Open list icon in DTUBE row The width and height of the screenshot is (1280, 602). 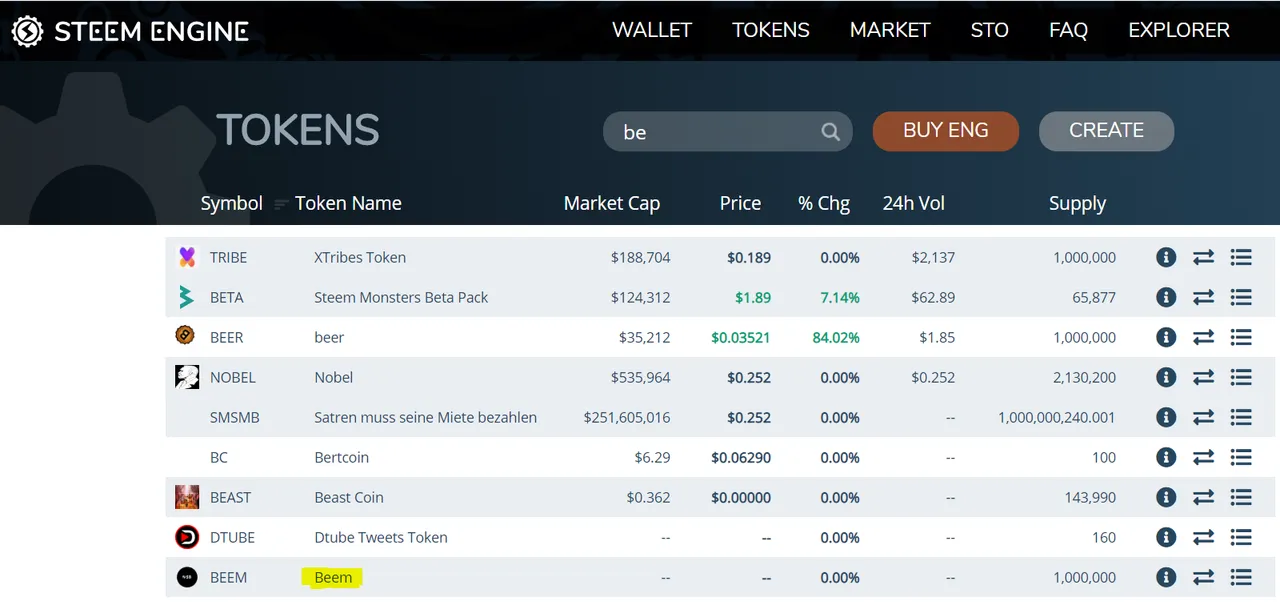tap(1241, 537)
